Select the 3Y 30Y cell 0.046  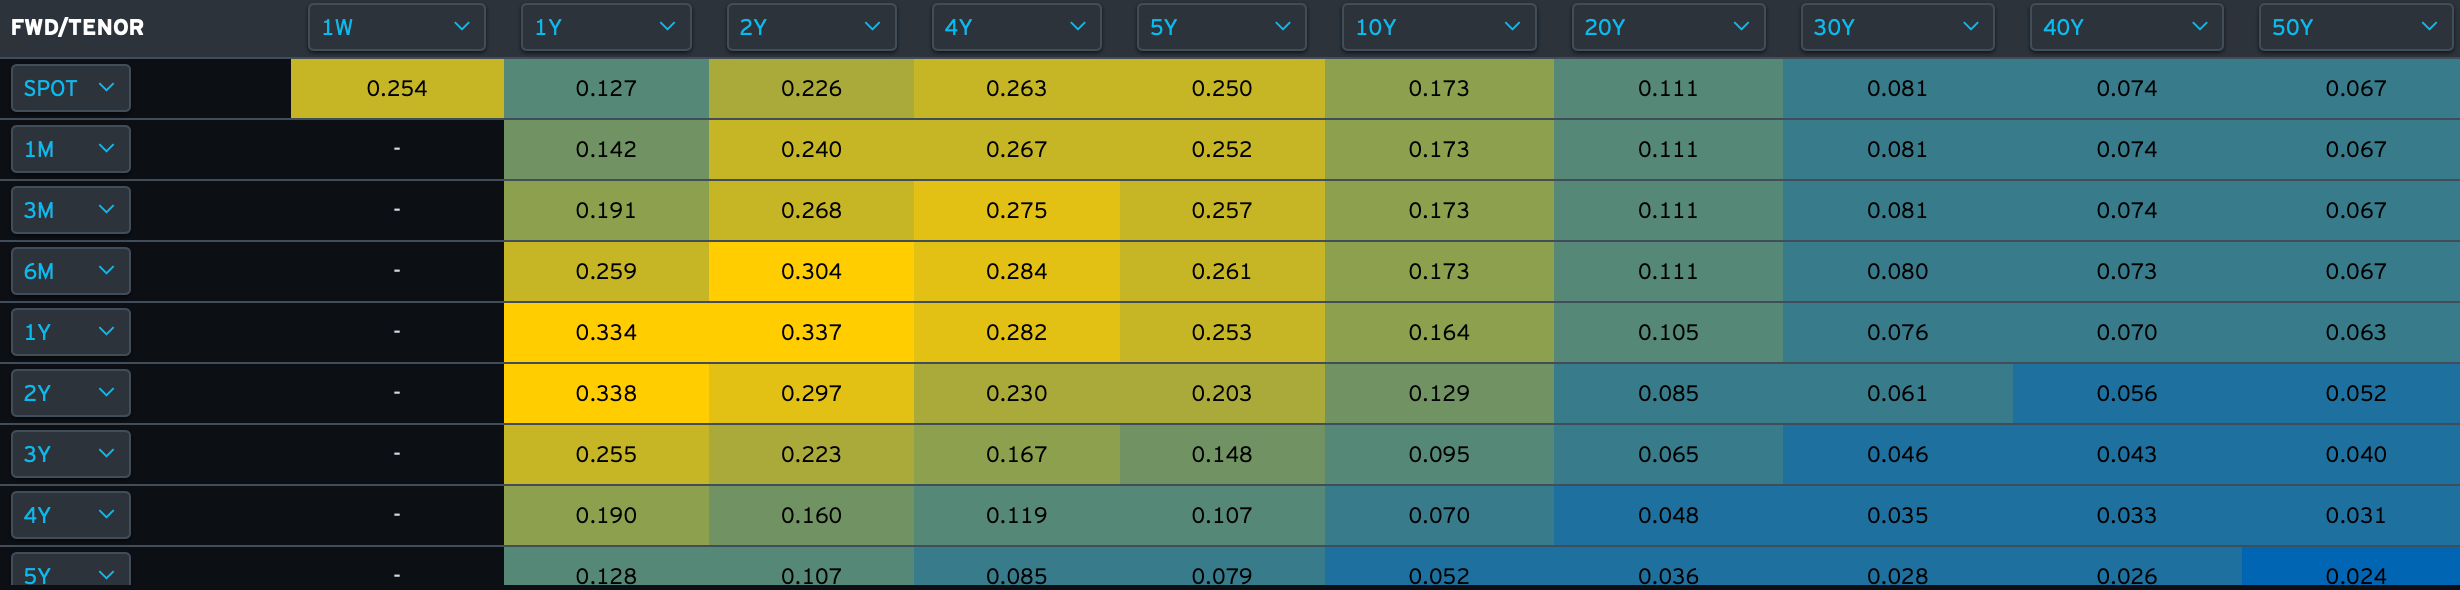[x=1898, y=454]
